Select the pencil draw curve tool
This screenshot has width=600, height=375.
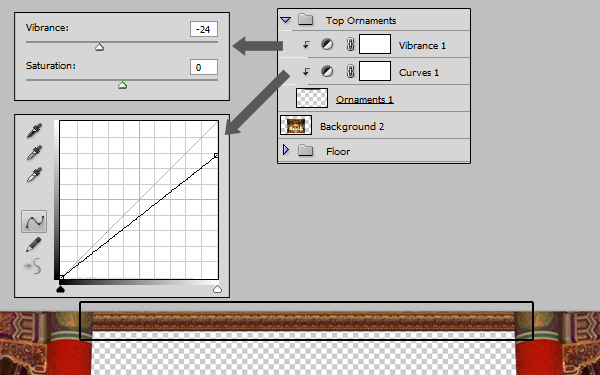[34, 245]
